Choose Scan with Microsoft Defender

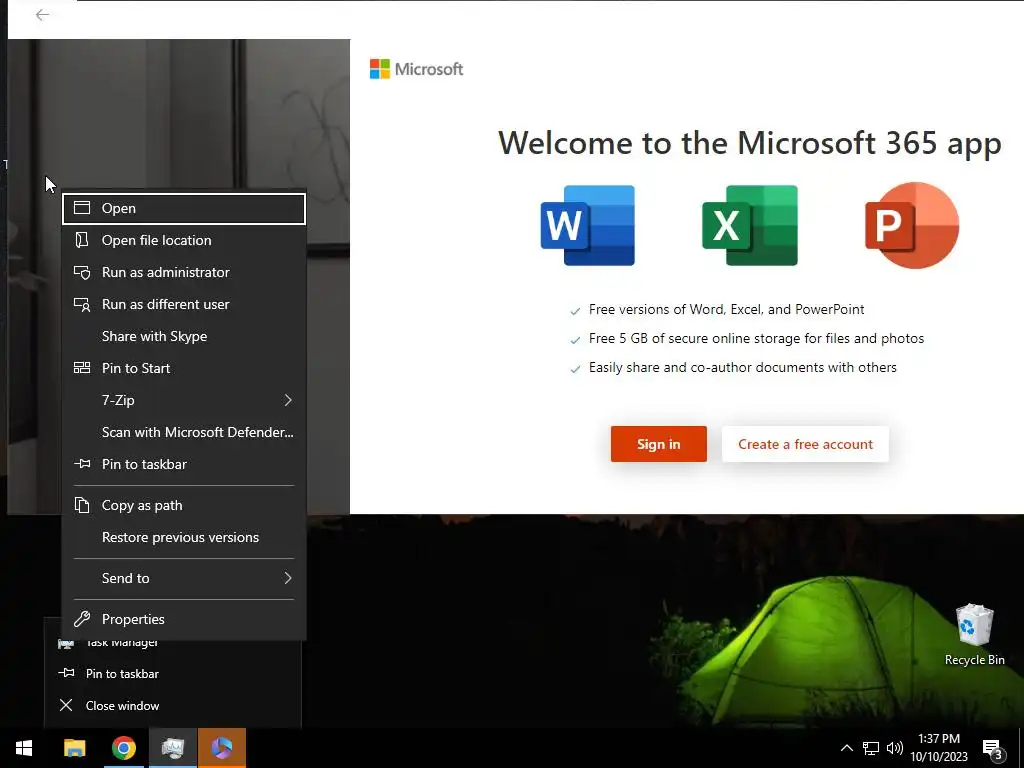(184, 432)
